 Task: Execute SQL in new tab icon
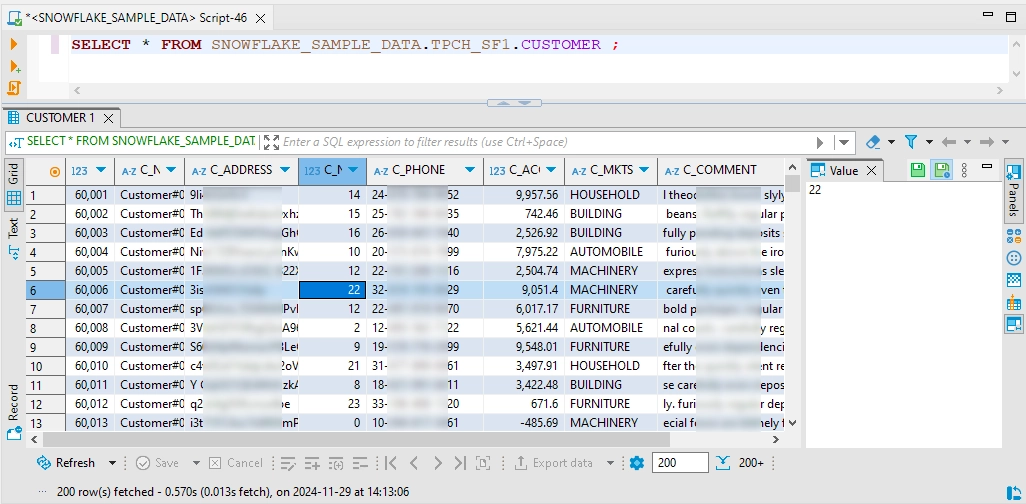[14, 66]
